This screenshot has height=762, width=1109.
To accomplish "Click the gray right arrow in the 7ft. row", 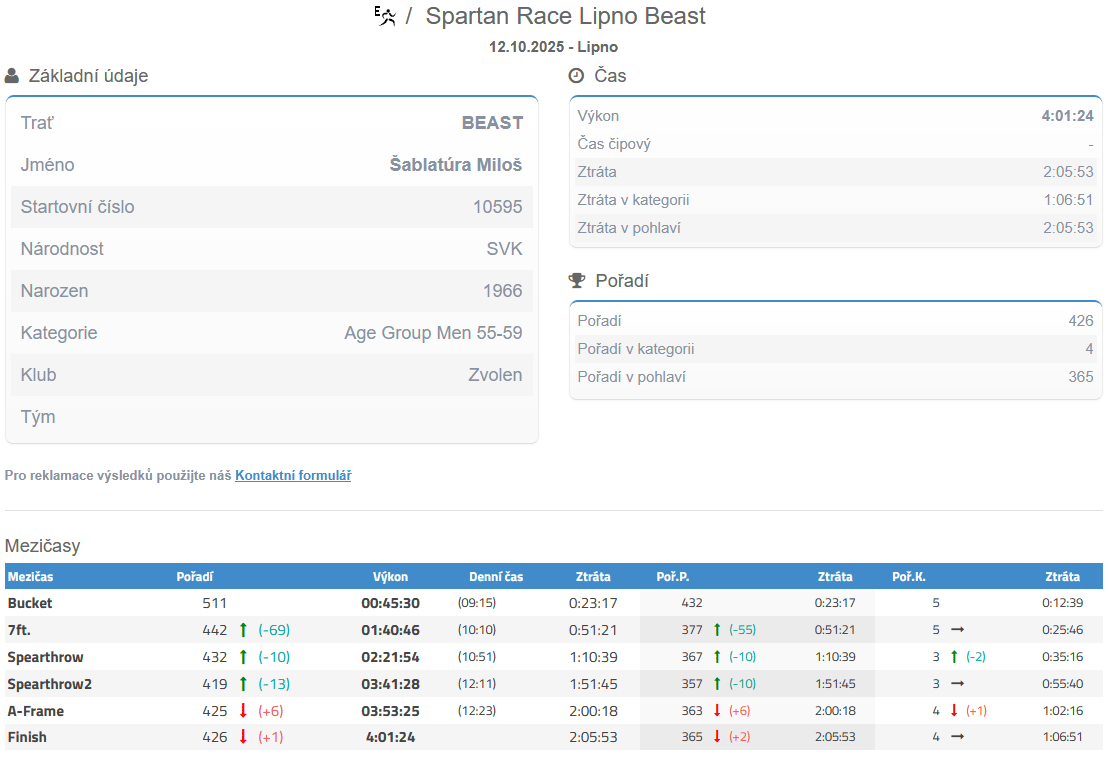I will (x=957, y=630).
